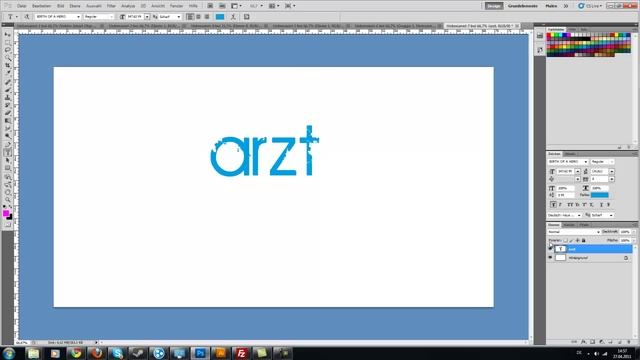Center text in options bar
Screen dimensions: 640x360
198,17
